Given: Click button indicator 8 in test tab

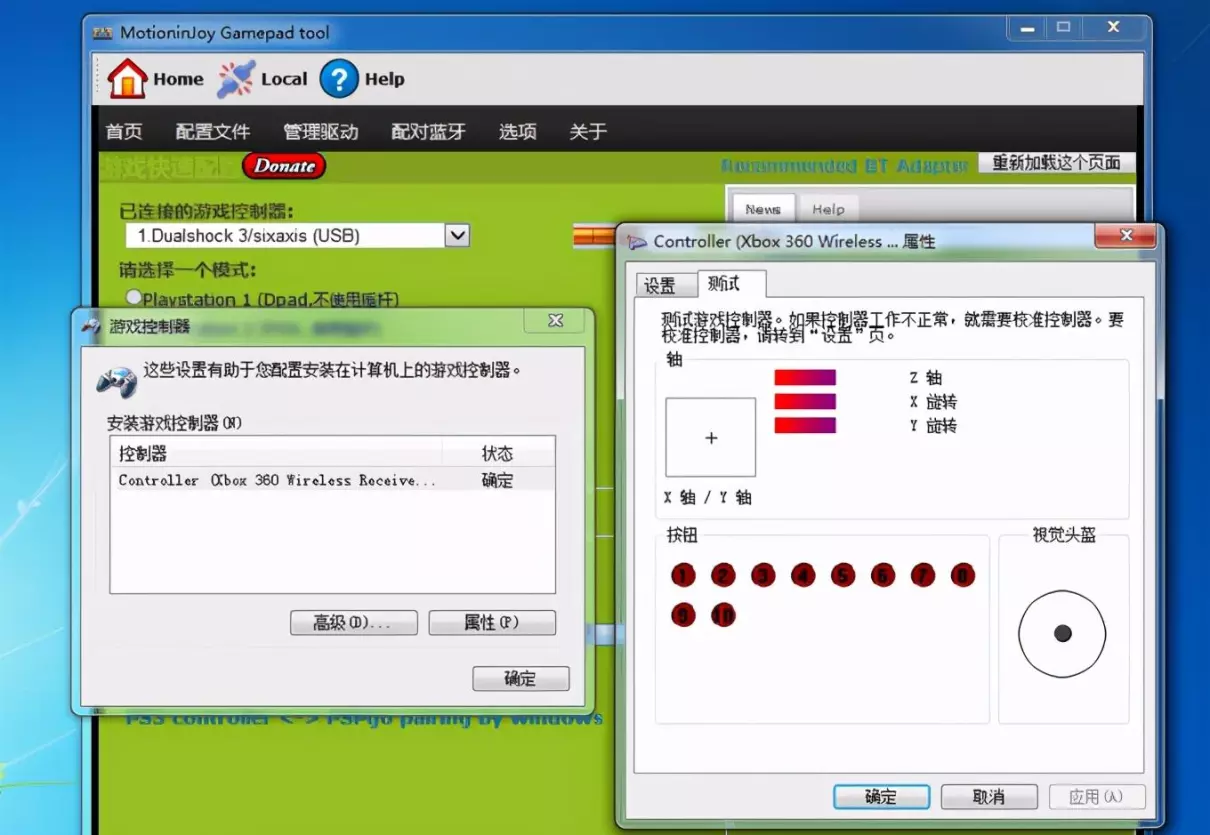Looking at the screenshot, I should [962, 575].
